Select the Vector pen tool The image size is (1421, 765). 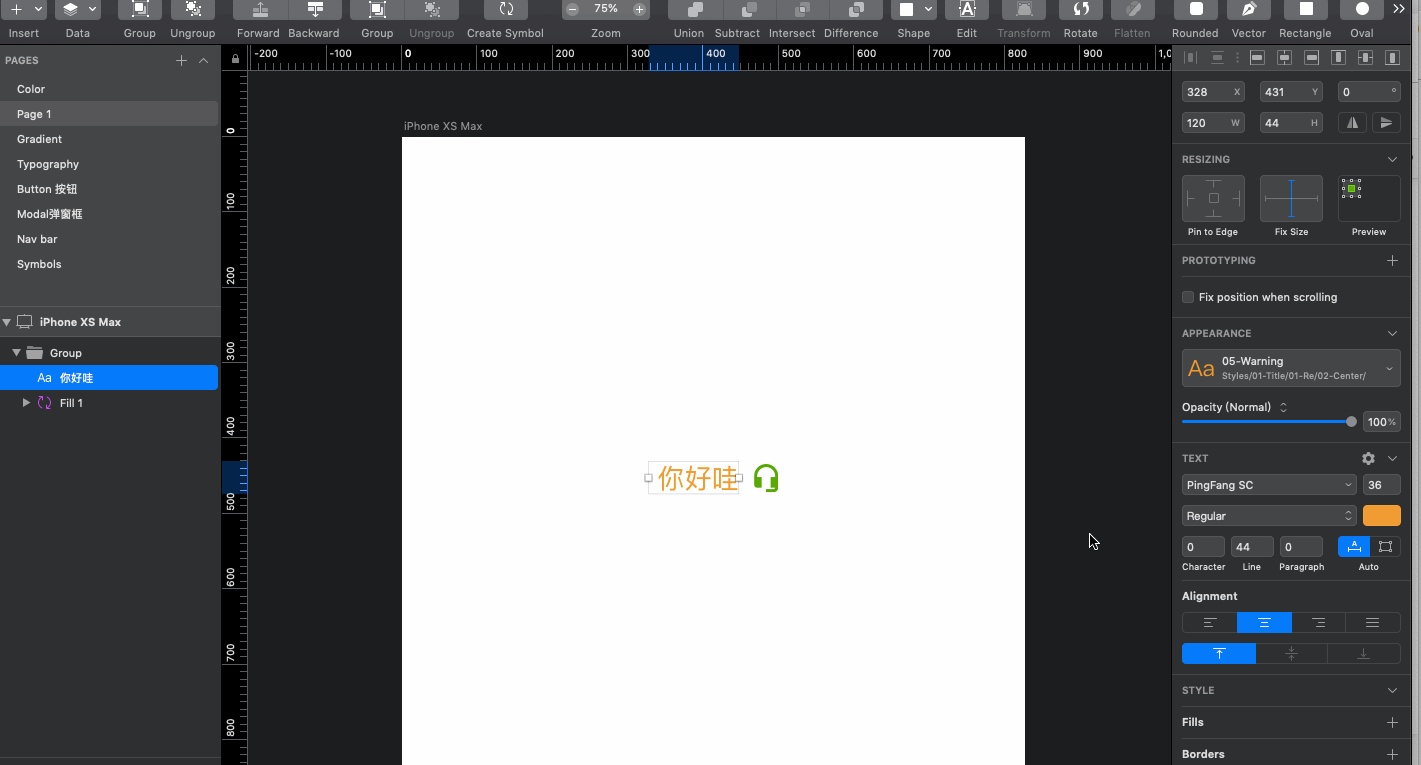tap(1249, 10)
